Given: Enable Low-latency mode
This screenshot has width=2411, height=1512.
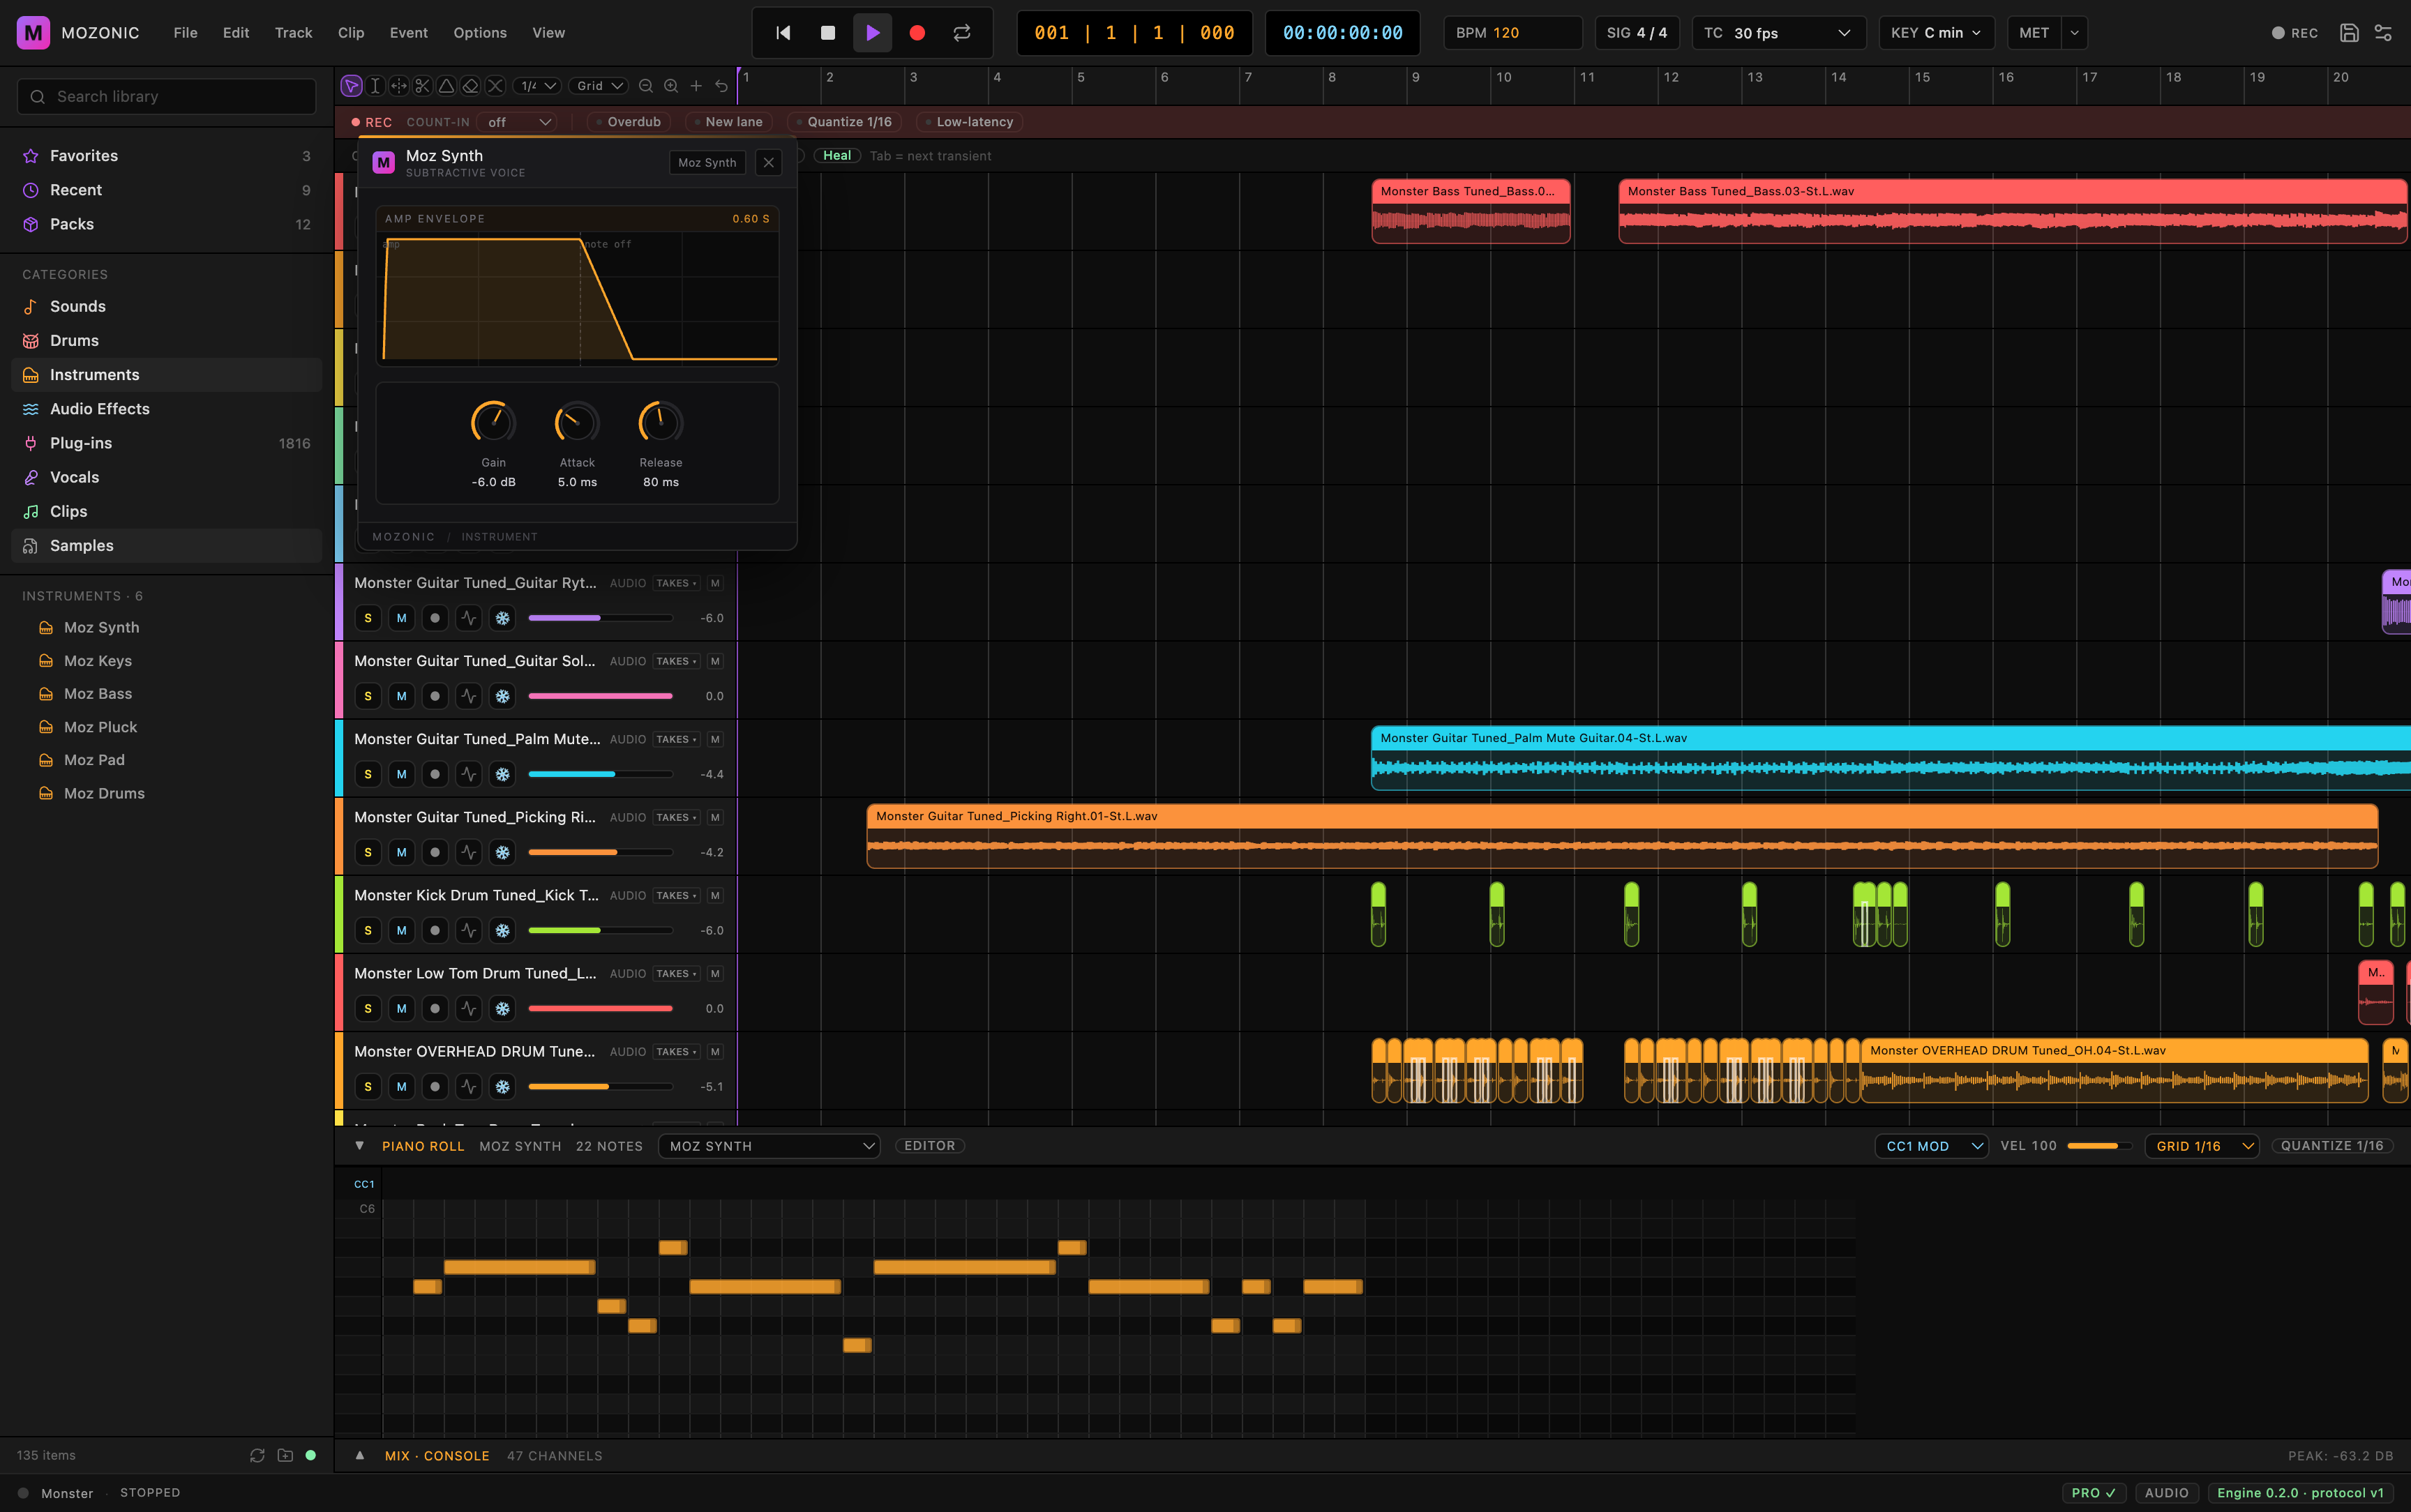Looking at the screenshot, I should (969, 122).
